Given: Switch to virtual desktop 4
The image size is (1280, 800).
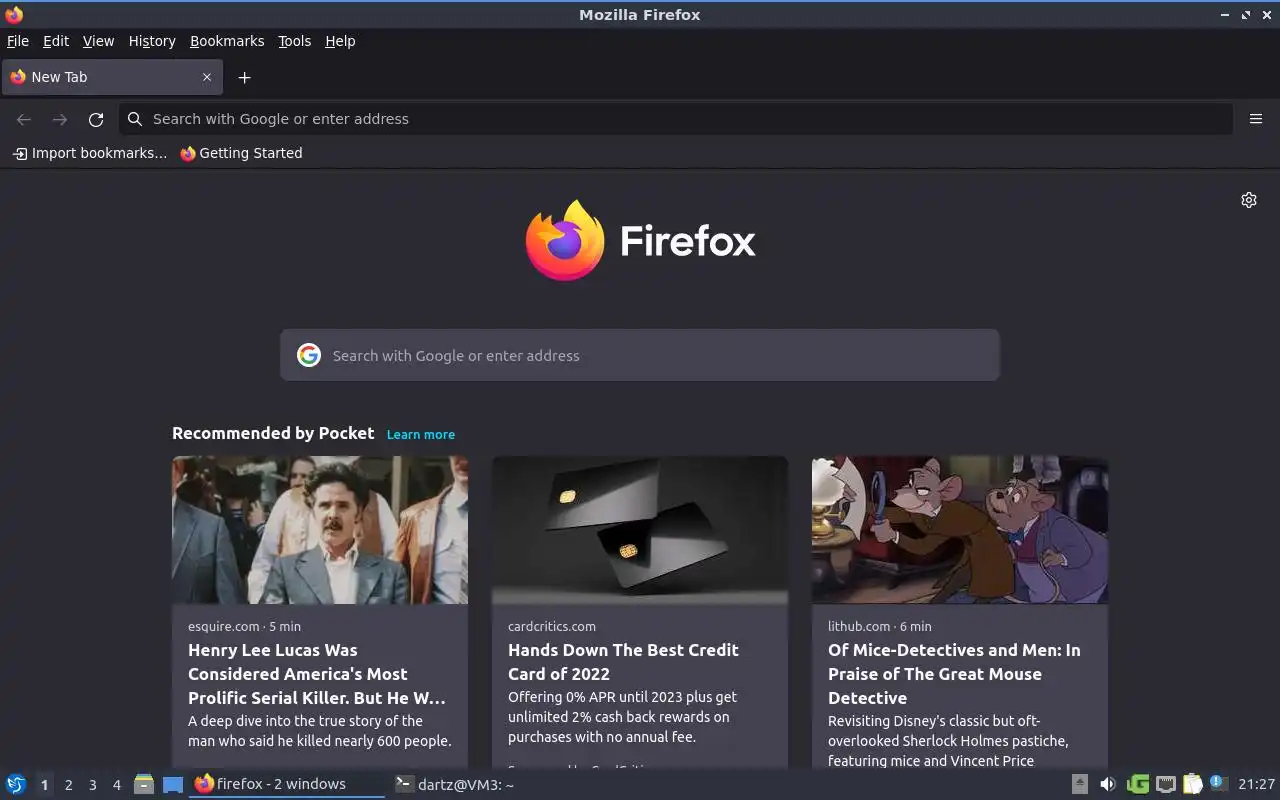Looking at the screenshot, I should (x=116, y=785).
